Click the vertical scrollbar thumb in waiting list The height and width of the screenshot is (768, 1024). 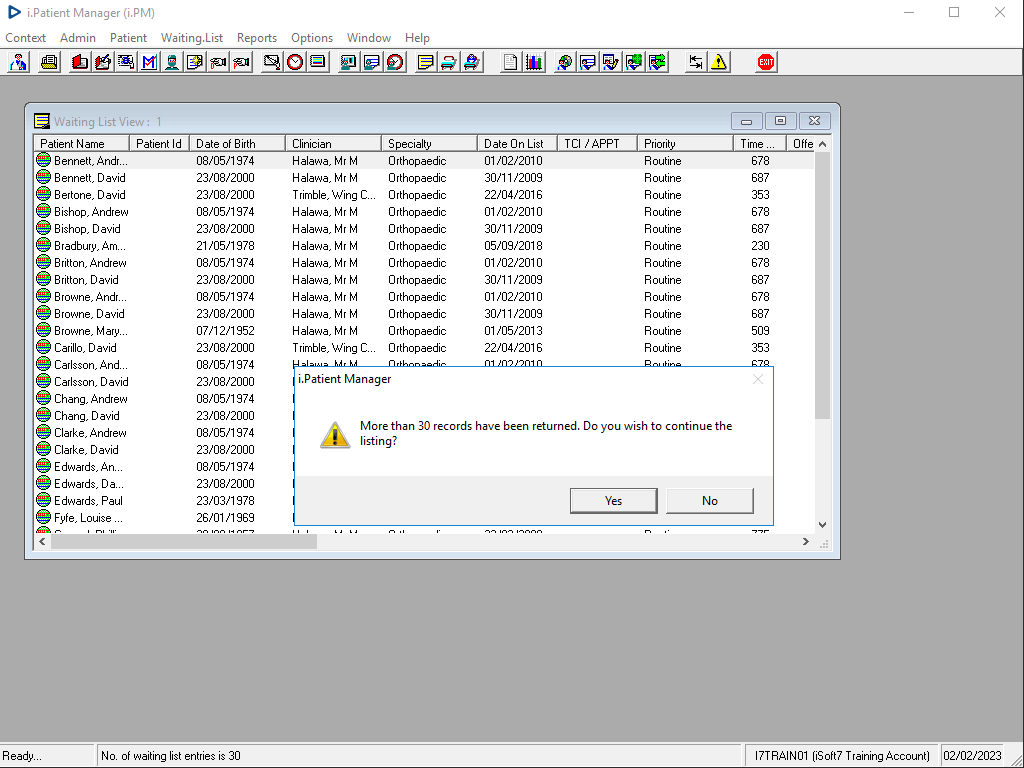822,285
